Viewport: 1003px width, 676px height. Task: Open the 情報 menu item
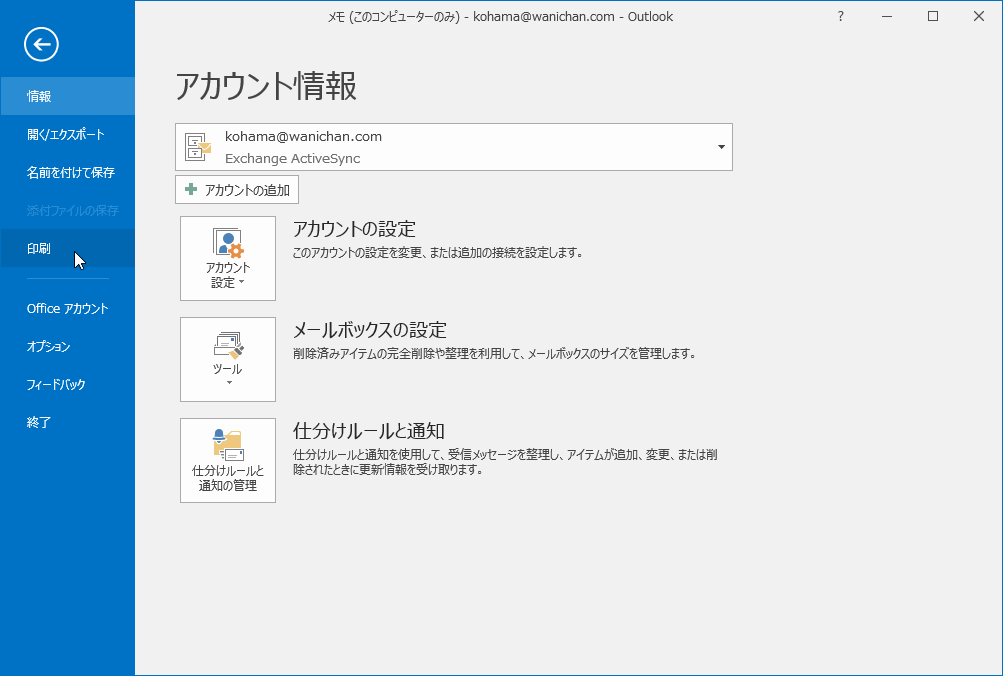tap(67, 96)
